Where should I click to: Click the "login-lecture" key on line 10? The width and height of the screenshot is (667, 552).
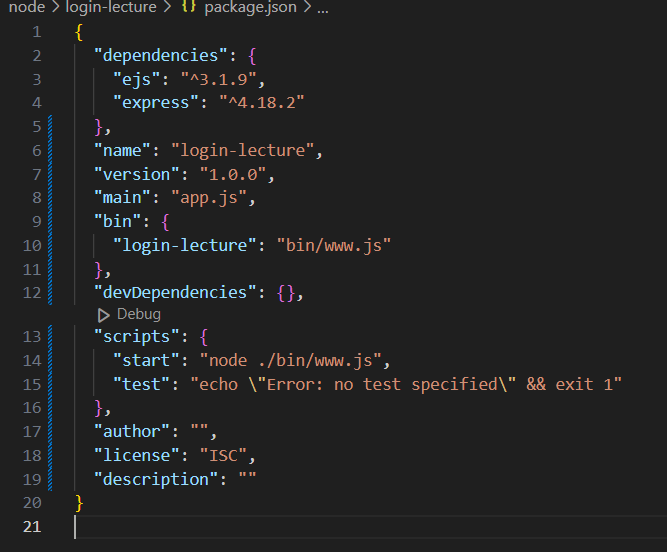[x=185, y=245]
